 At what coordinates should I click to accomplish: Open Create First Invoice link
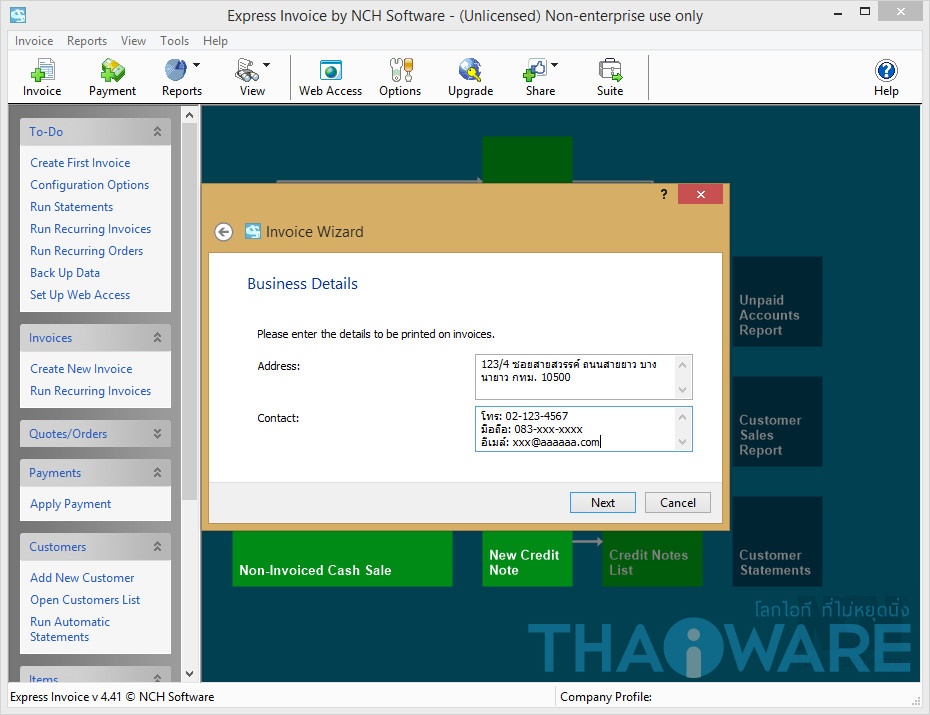[80, 162]
